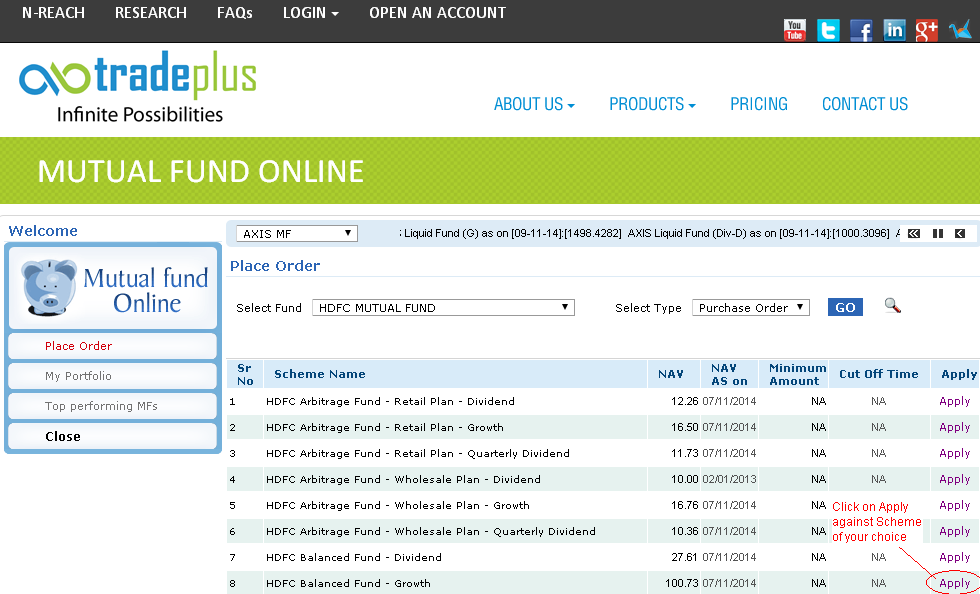Screen dimensions: 980x594
Task: Click the Place Order section heading
Action: pos(275,266)
